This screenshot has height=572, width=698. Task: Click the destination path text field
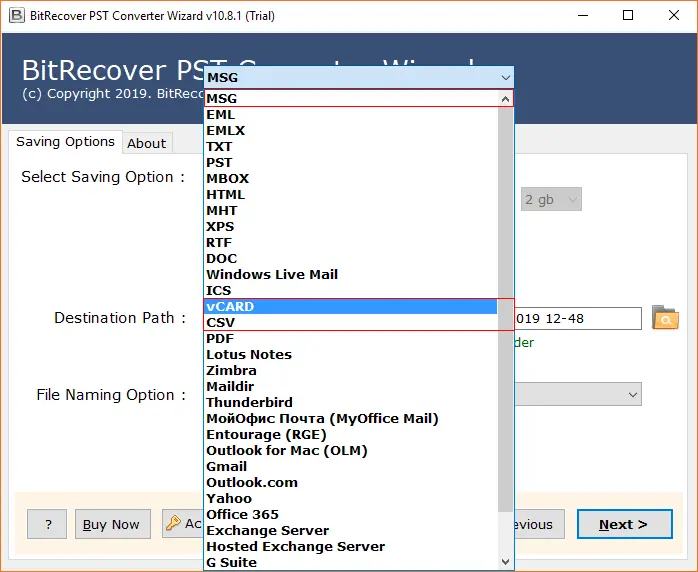click(x=578, y=318)
